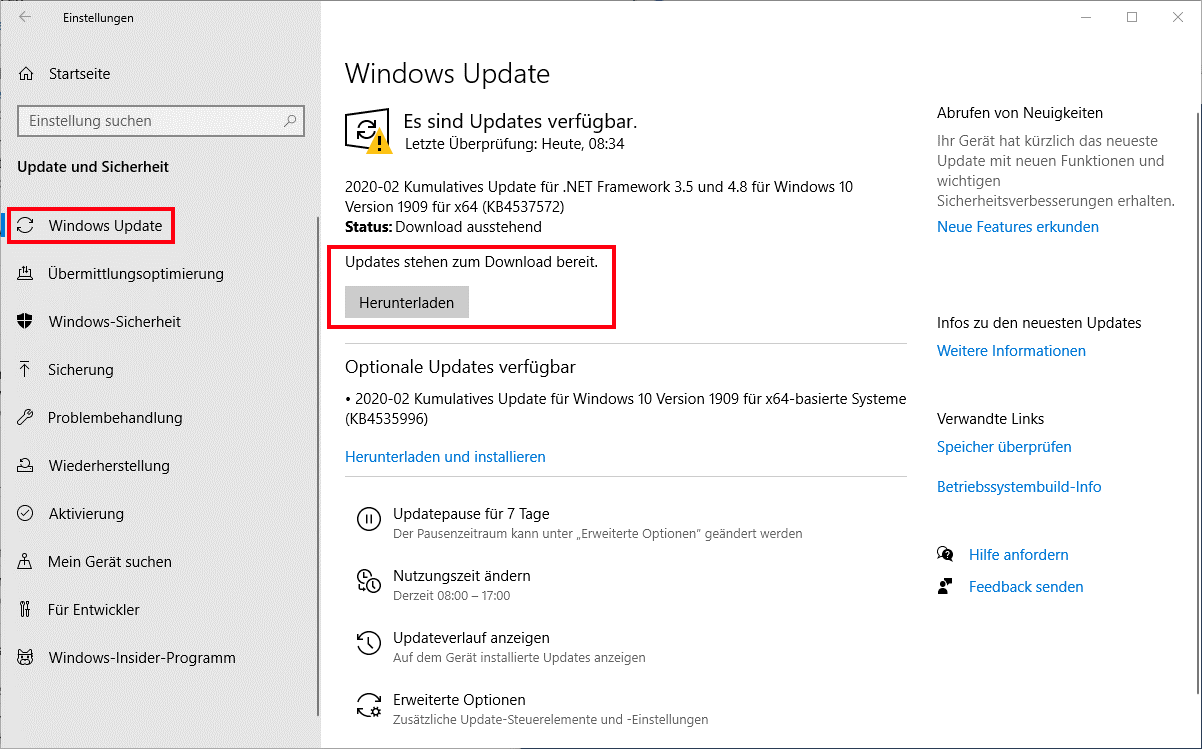Open Betriebssystembuild-Info link
1202x749 pixels.
1019,487
